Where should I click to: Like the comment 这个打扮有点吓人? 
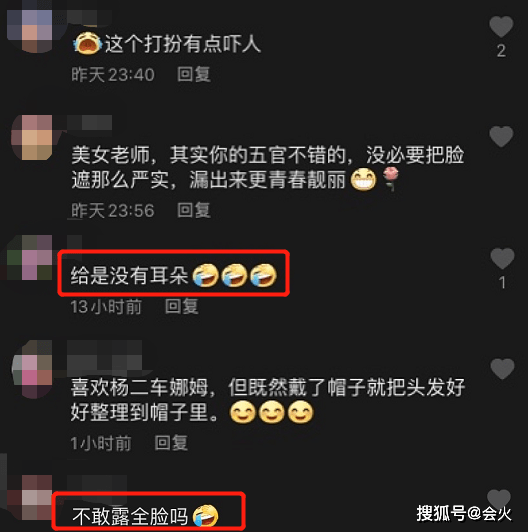click(x=501, y=26)
